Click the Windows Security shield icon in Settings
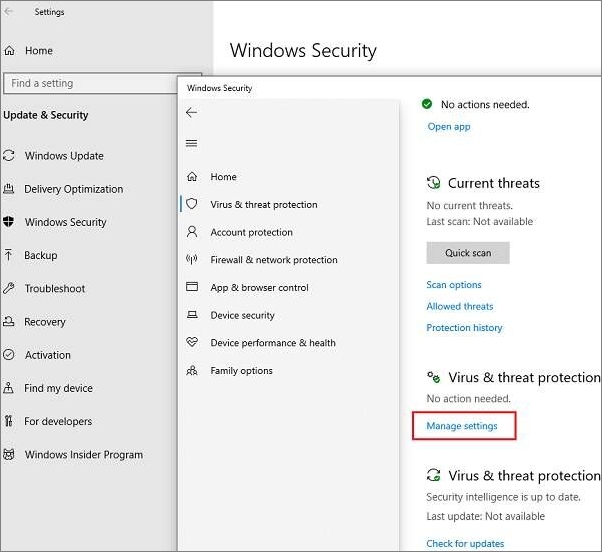Image resolution: width=602 pixels, height=552 pixels. (x=8, y=221)
